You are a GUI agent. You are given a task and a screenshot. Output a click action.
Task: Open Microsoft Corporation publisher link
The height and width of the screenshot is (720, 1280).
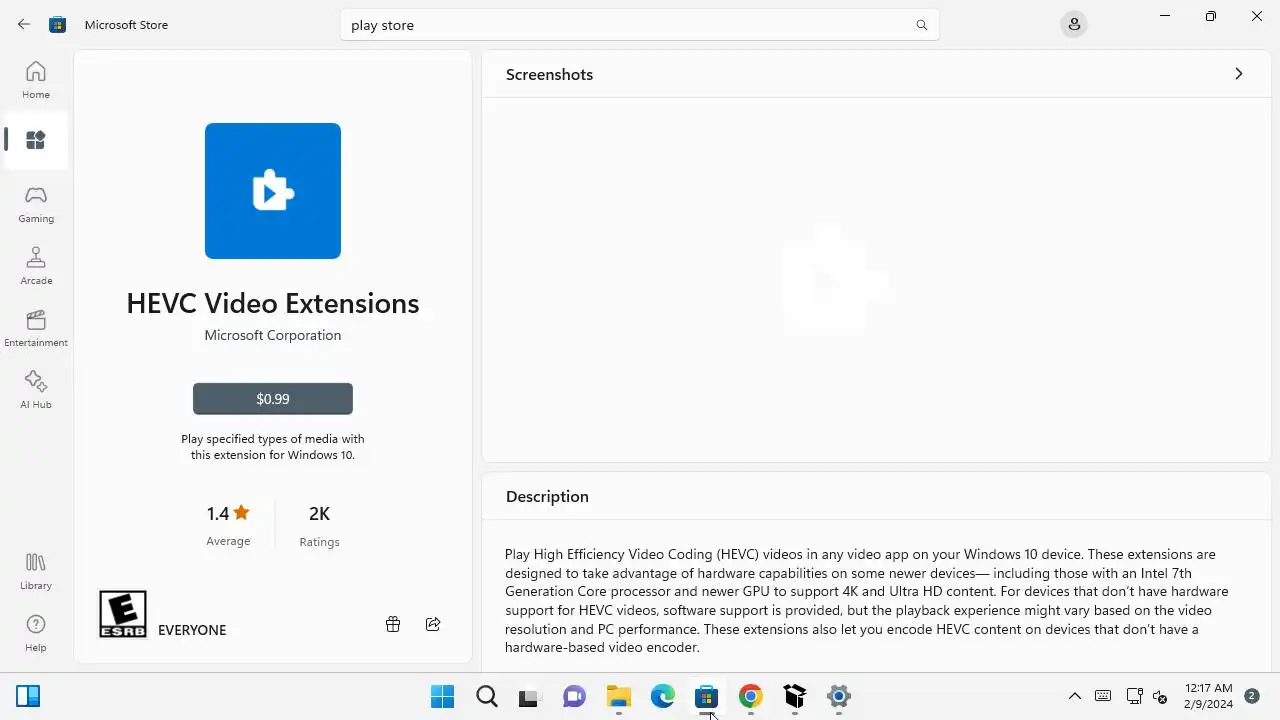tap(273, 335)
